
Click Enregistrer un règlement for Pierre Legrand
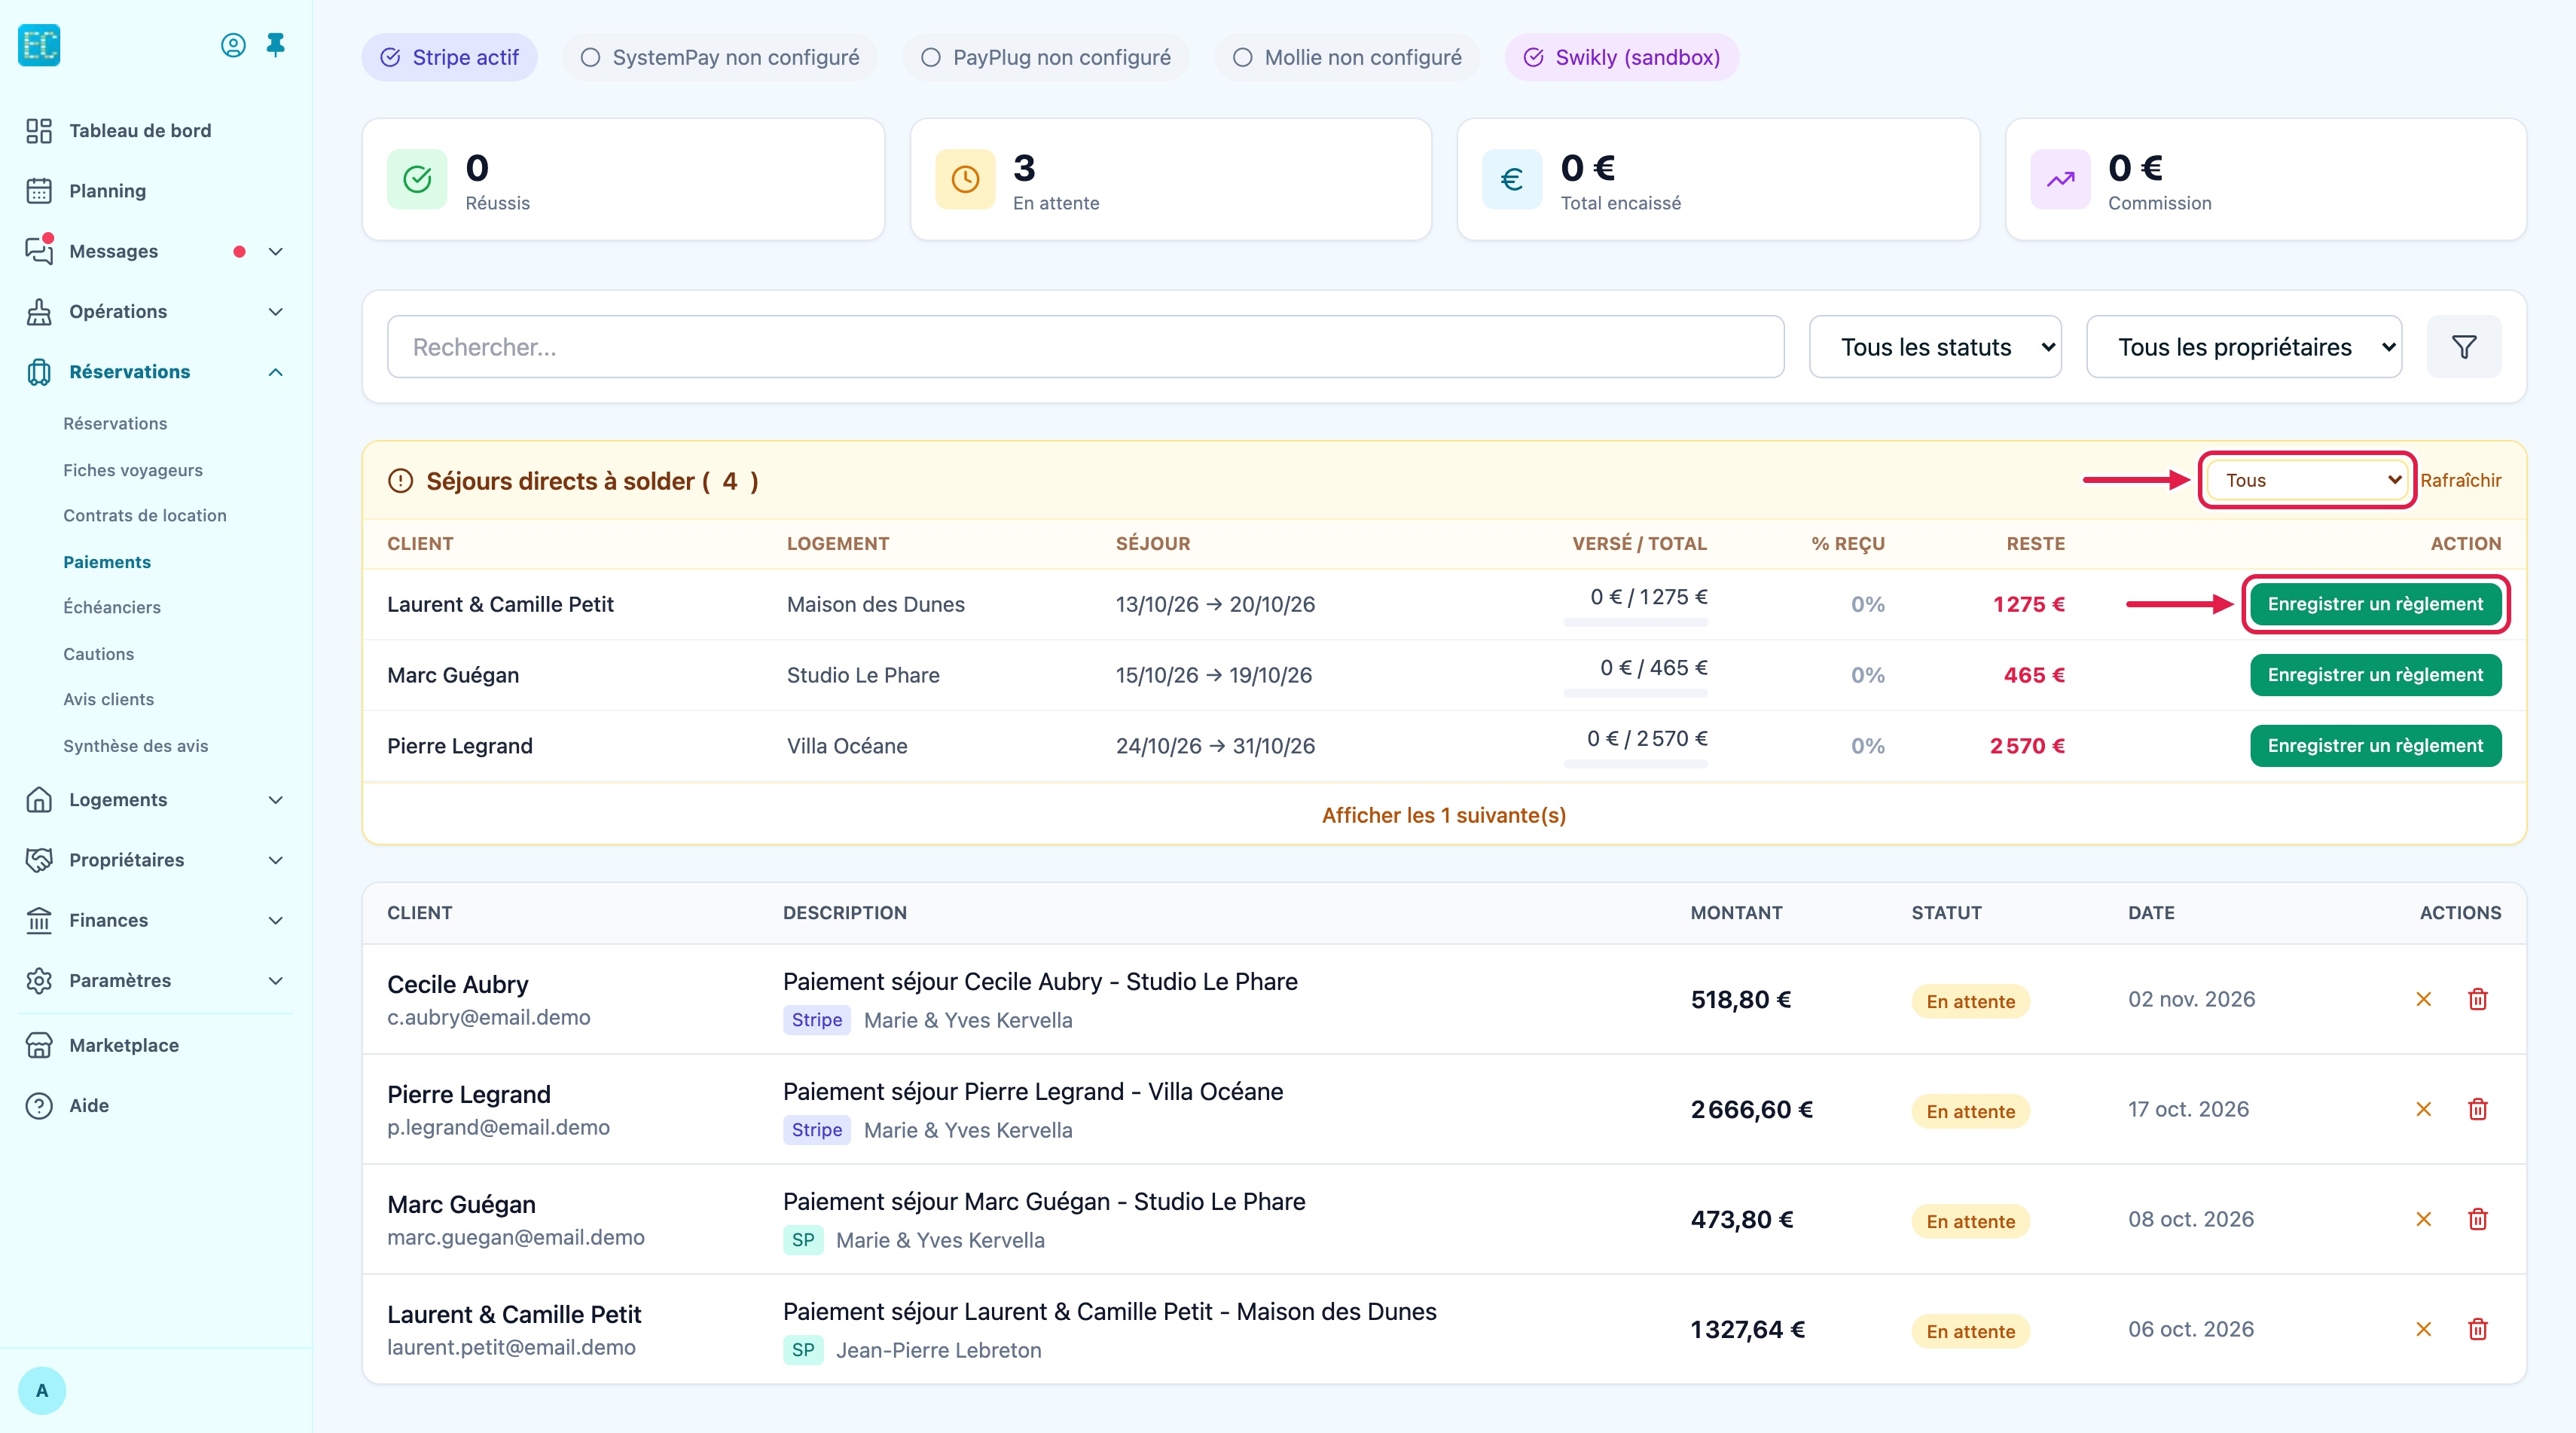[2375, 746]
